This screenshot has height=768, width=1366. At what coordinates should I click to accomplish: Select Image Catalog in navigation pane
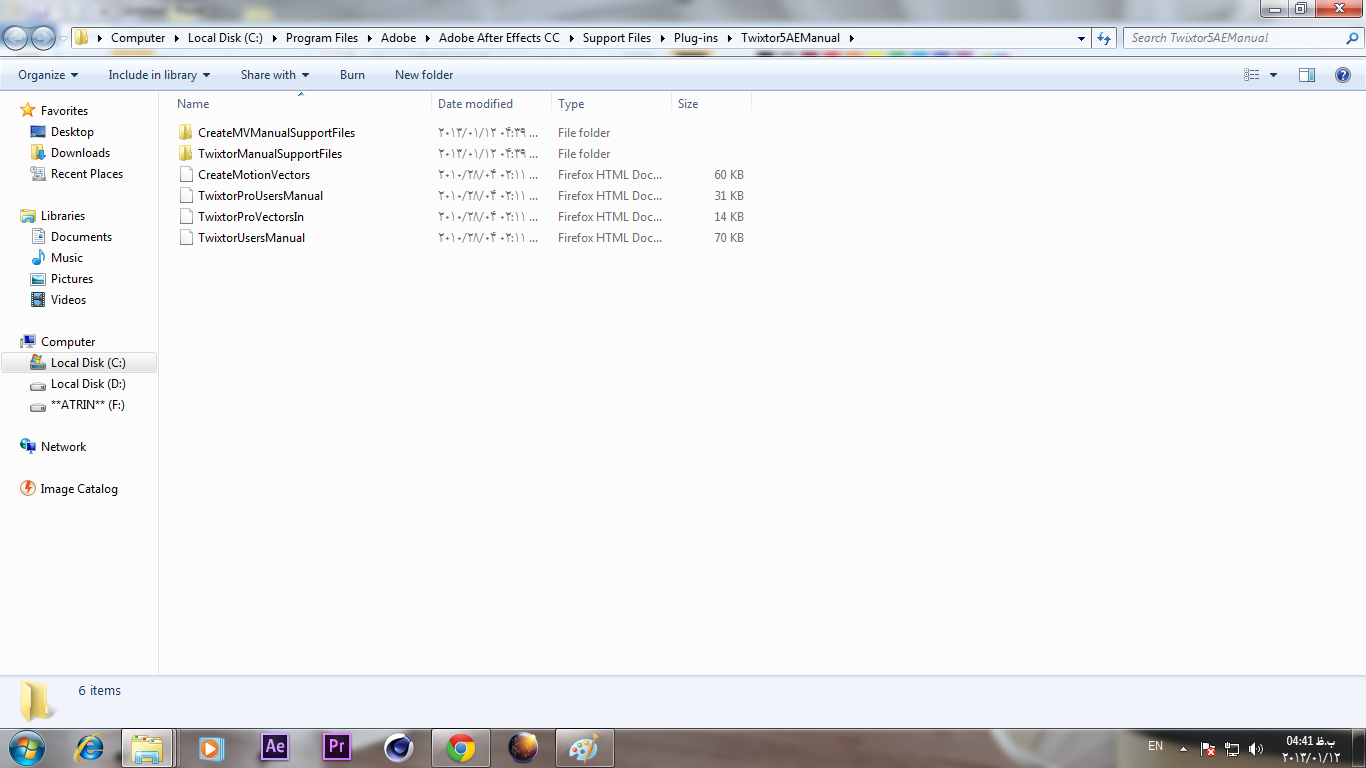[79, 489]
